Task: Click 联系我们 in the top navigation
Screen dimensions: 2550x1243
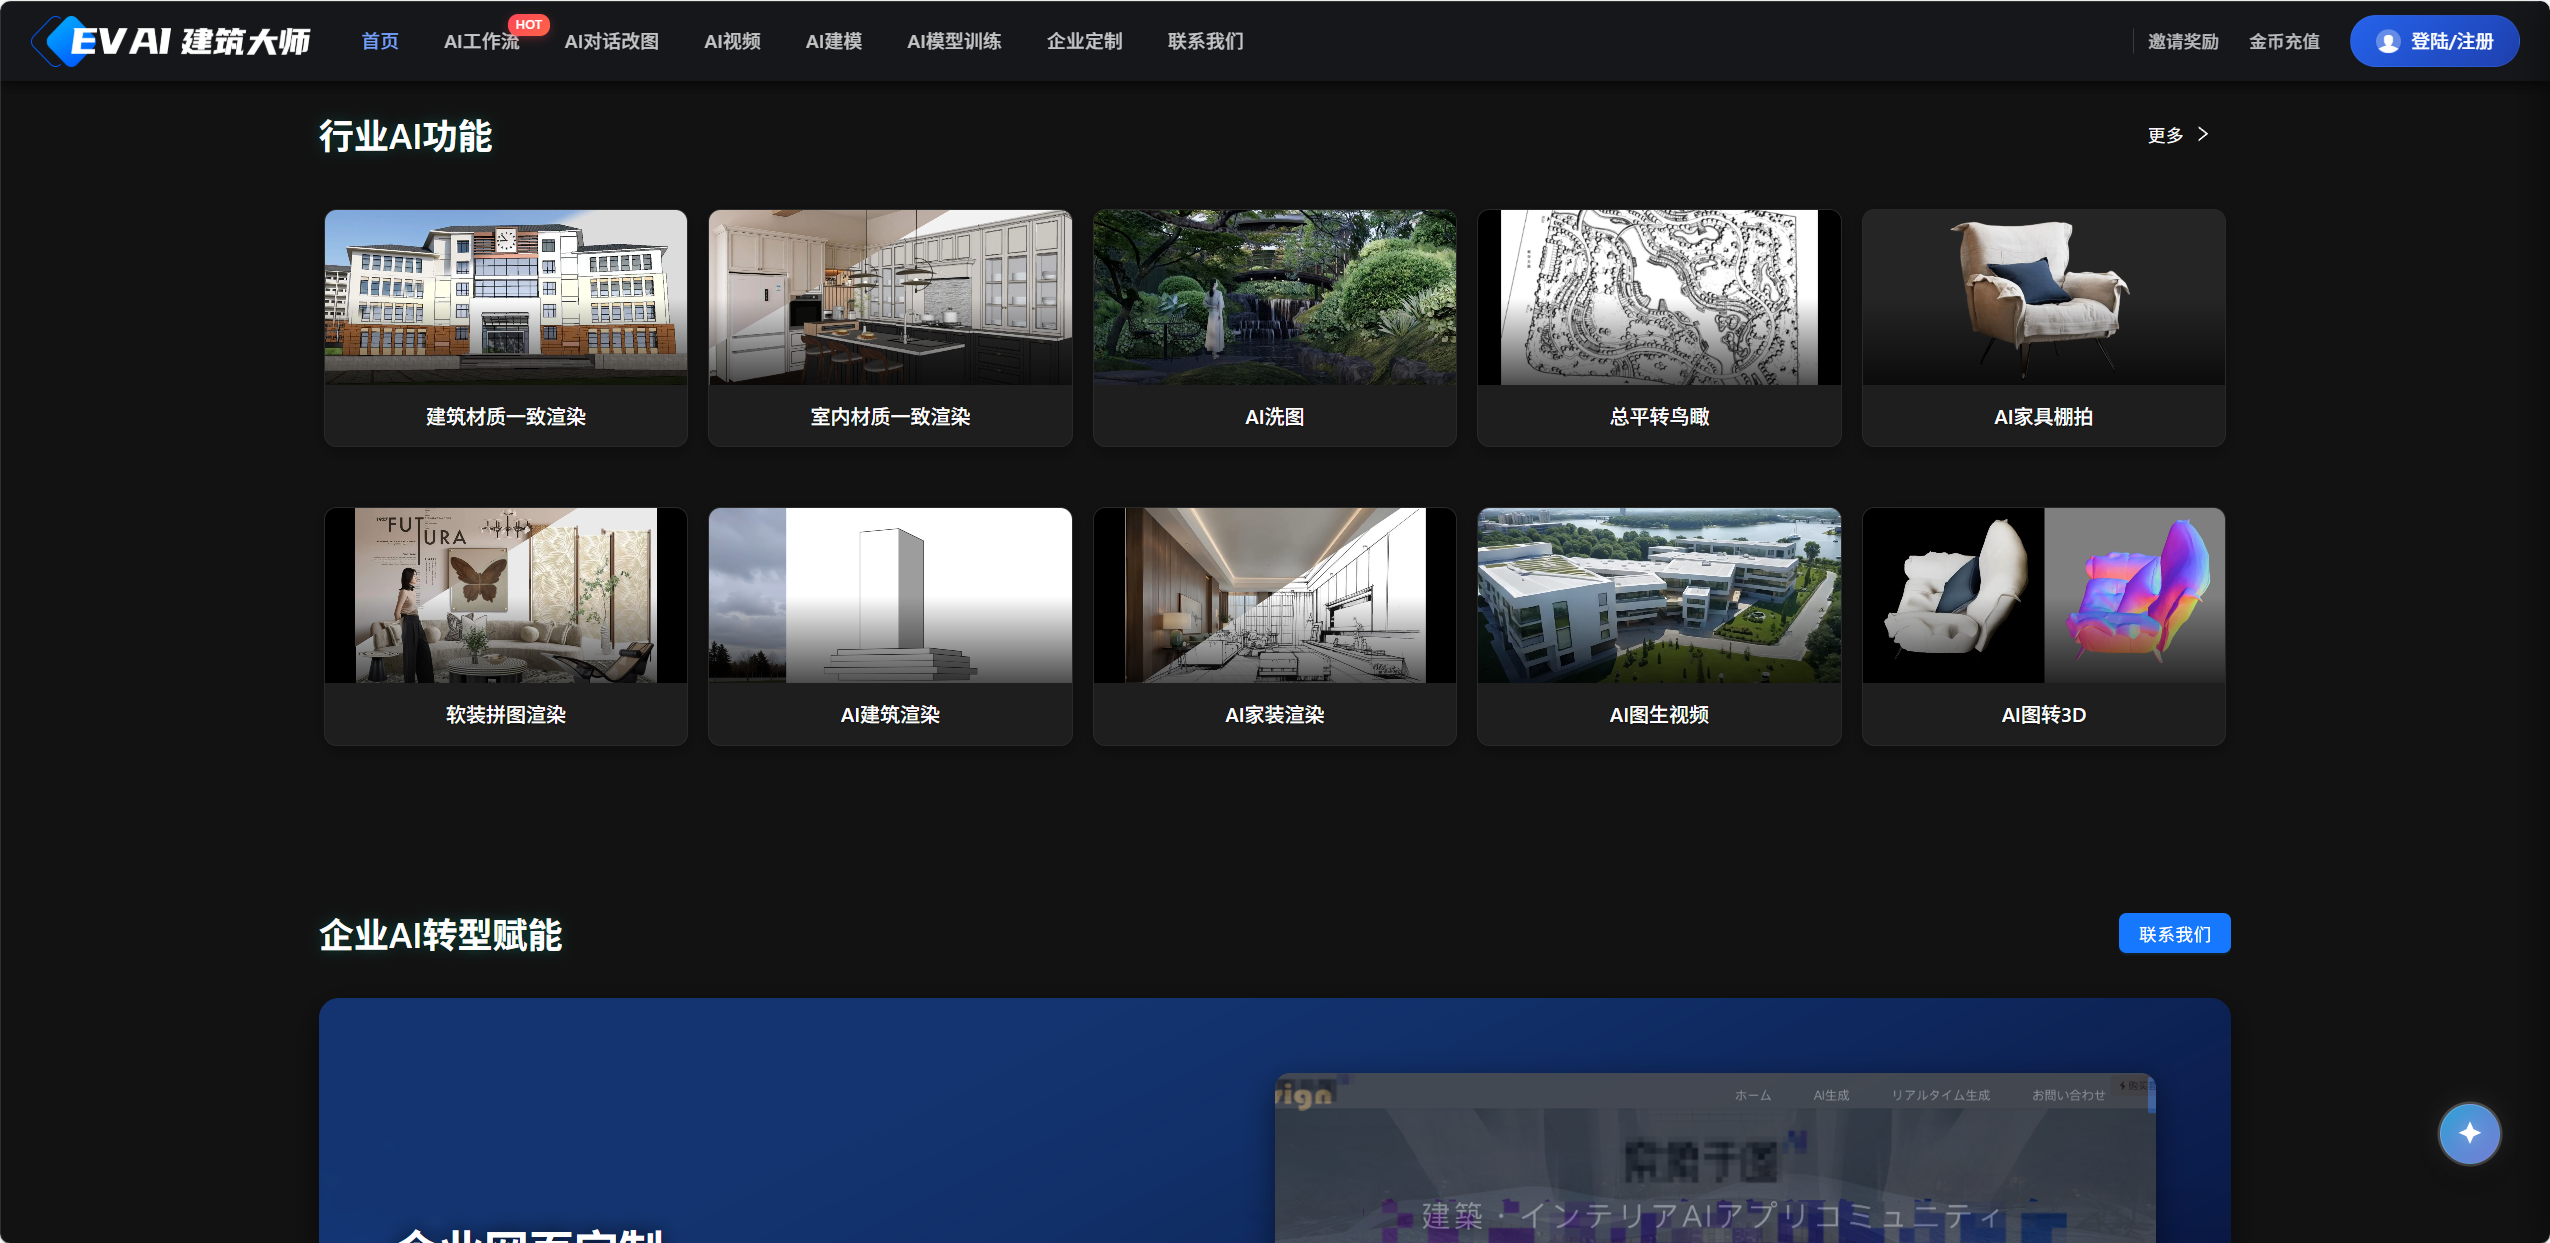Action: [x=1205, y=41]
